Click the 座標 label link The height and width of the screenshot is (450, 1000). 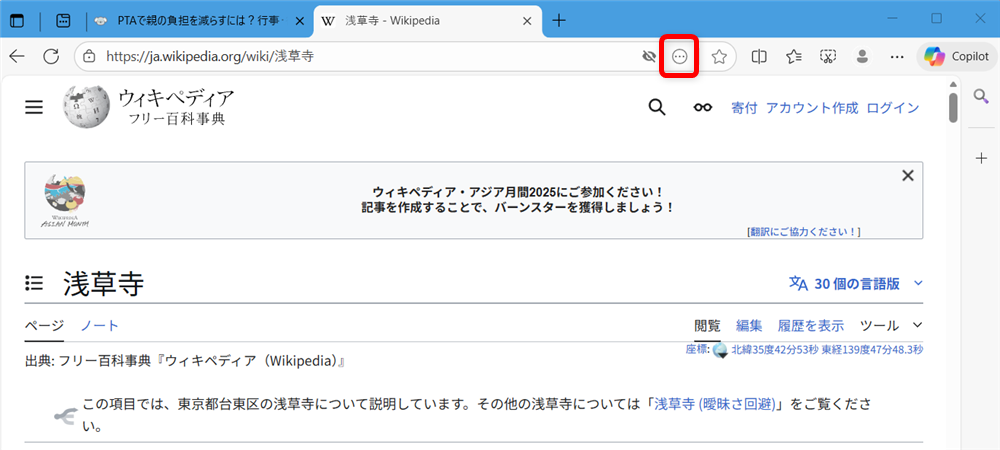tap(696, 349)
